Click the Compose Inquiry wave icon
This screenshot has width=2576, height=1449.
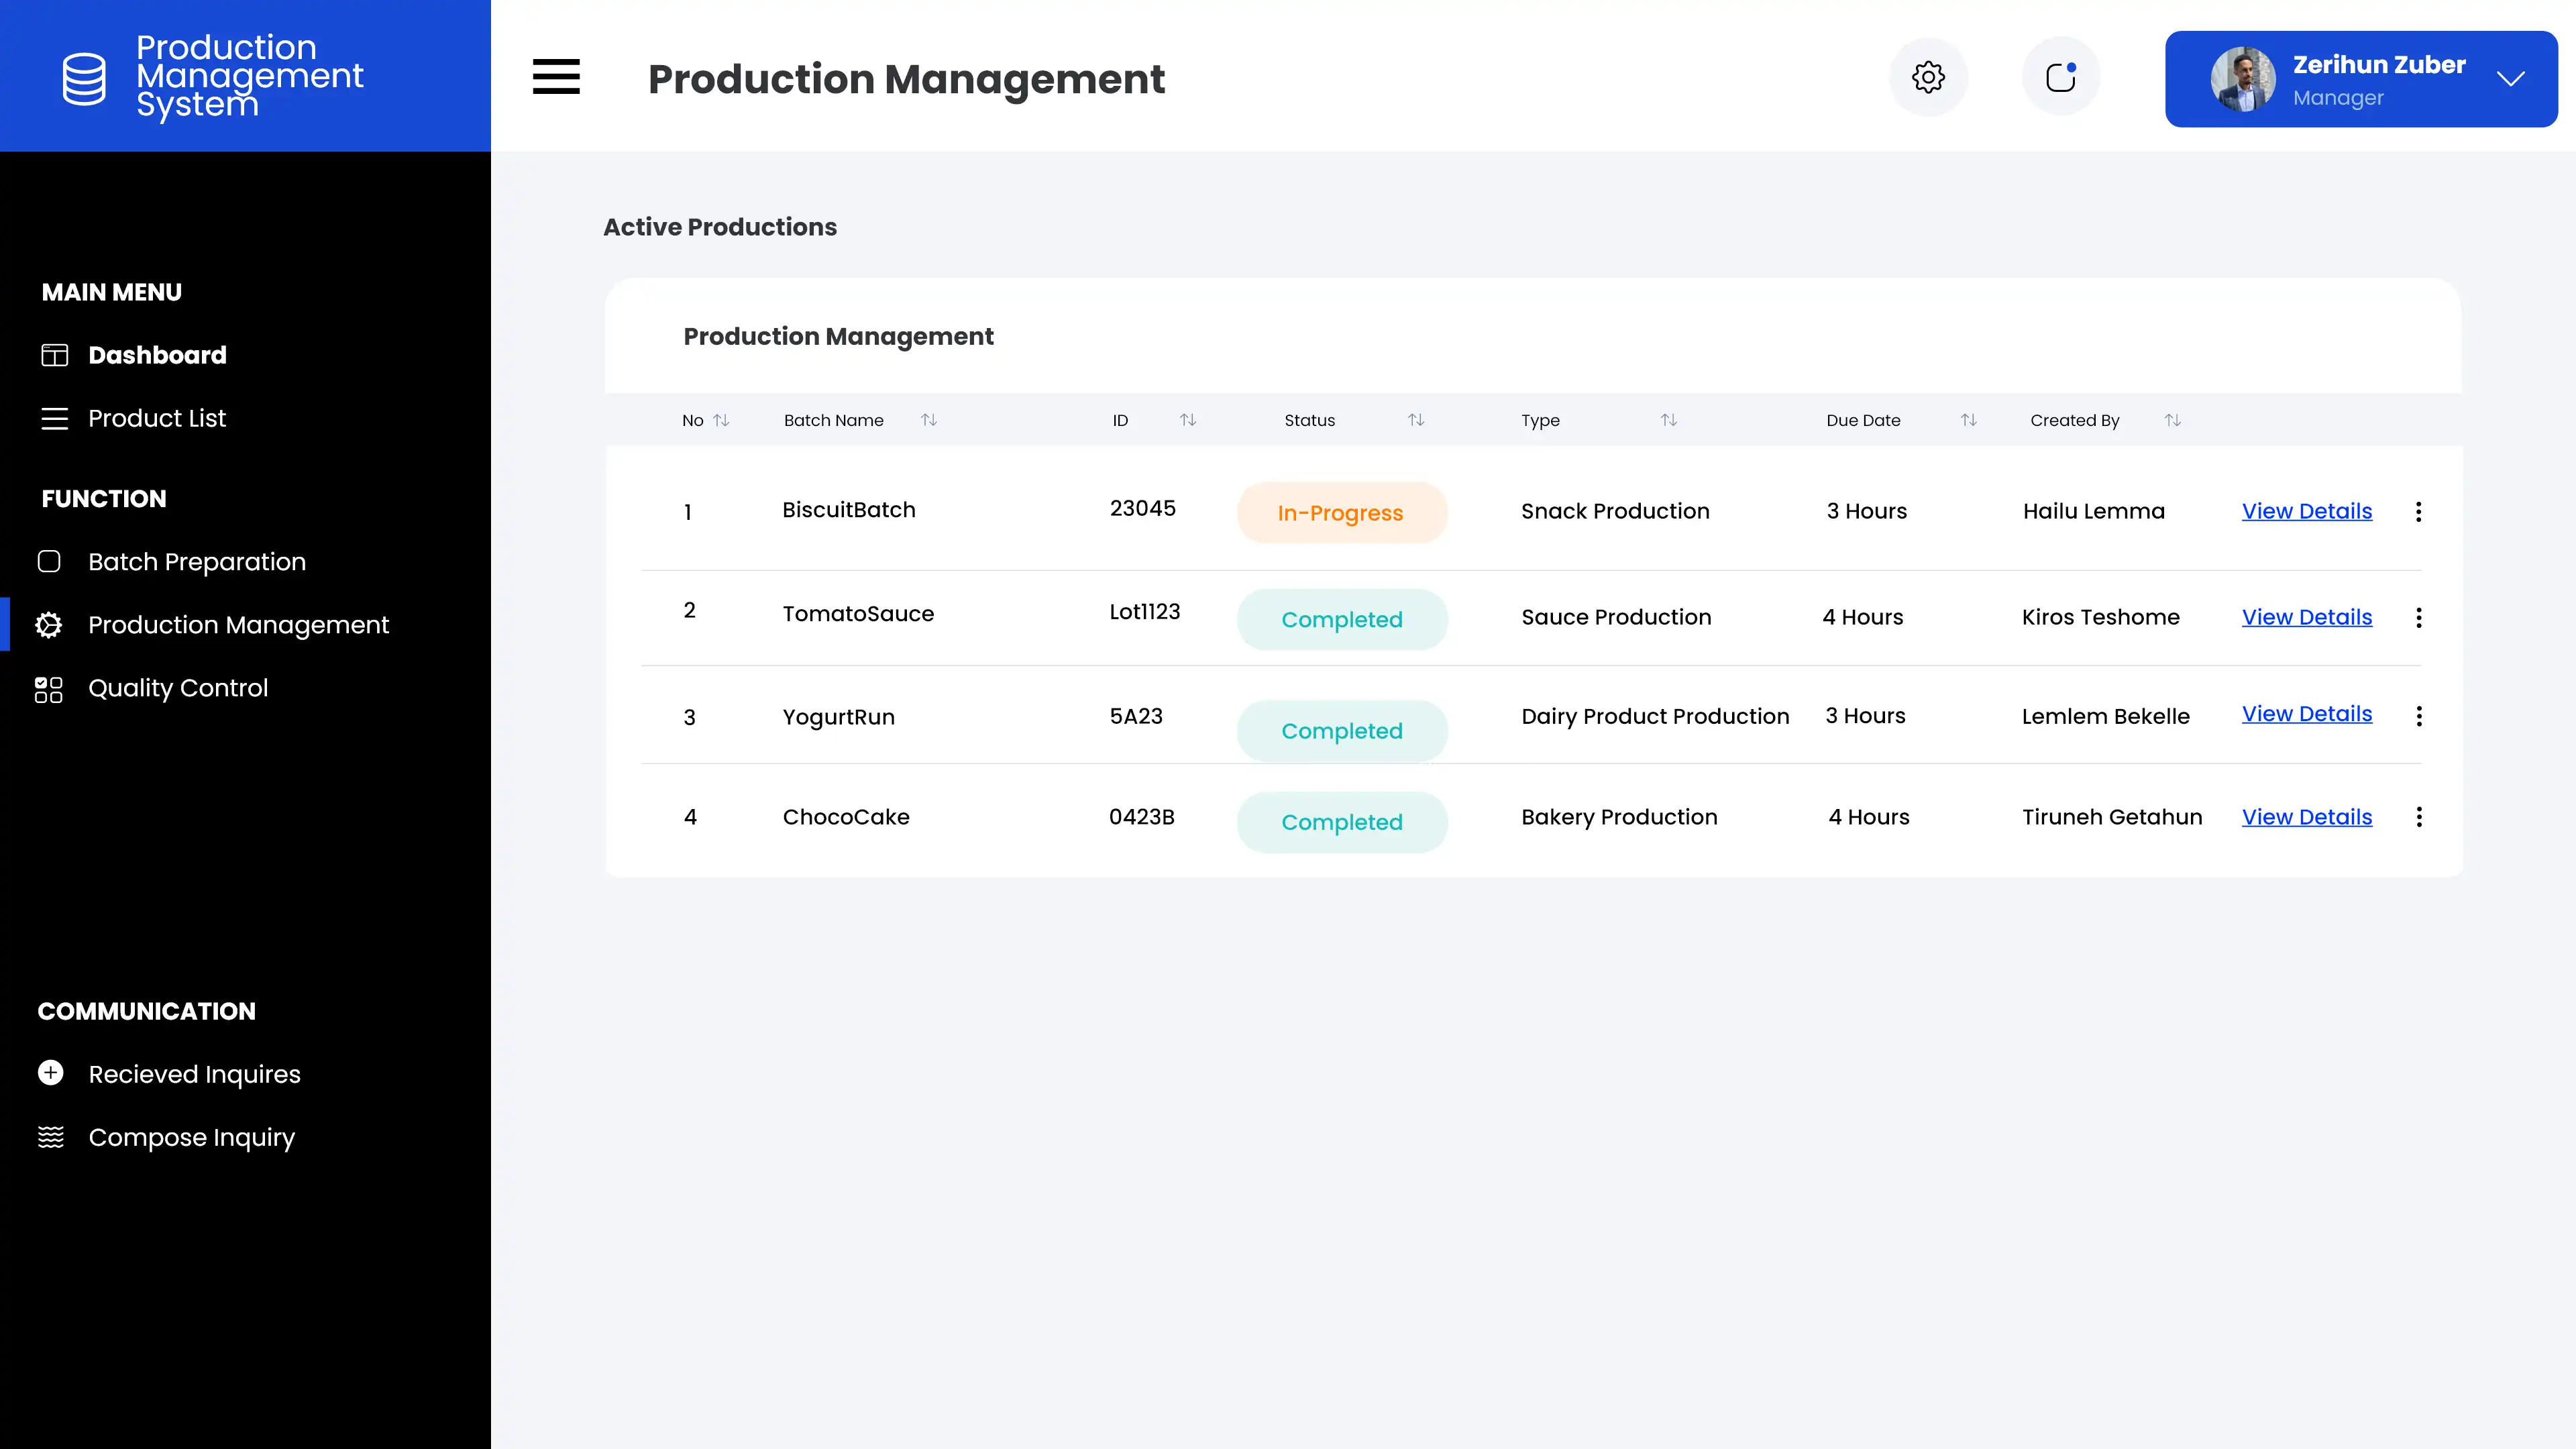(x=51, y=1137)
